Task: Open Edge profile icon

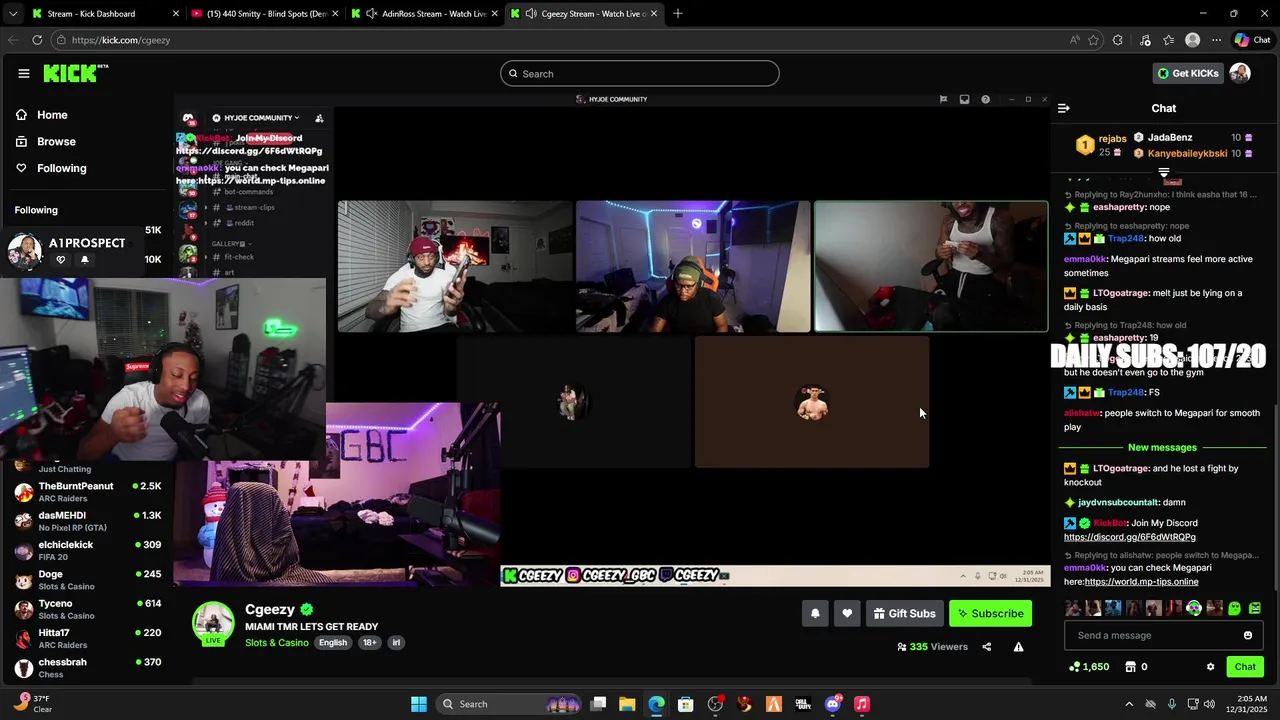Action: 1192,40
